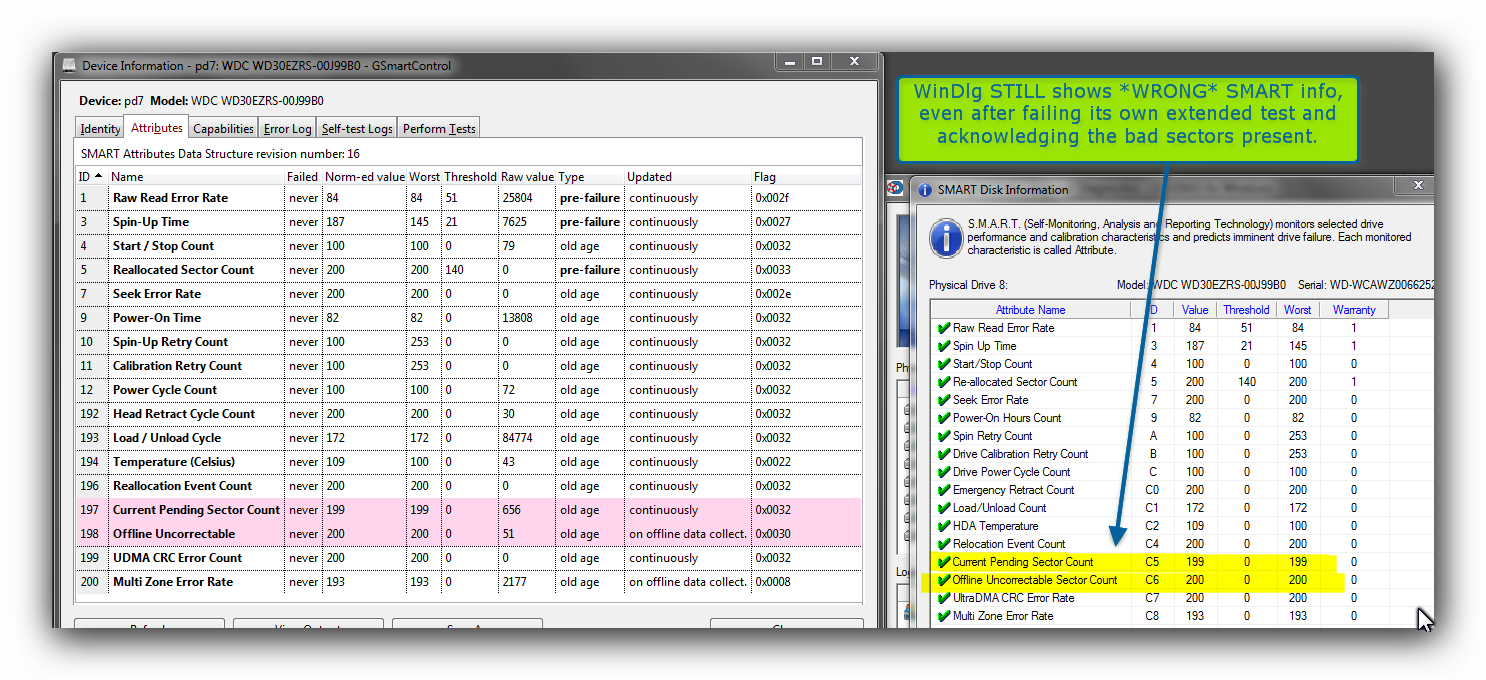
Task: Close the GSmartControl Device Information window
Action: click(854, 61)
